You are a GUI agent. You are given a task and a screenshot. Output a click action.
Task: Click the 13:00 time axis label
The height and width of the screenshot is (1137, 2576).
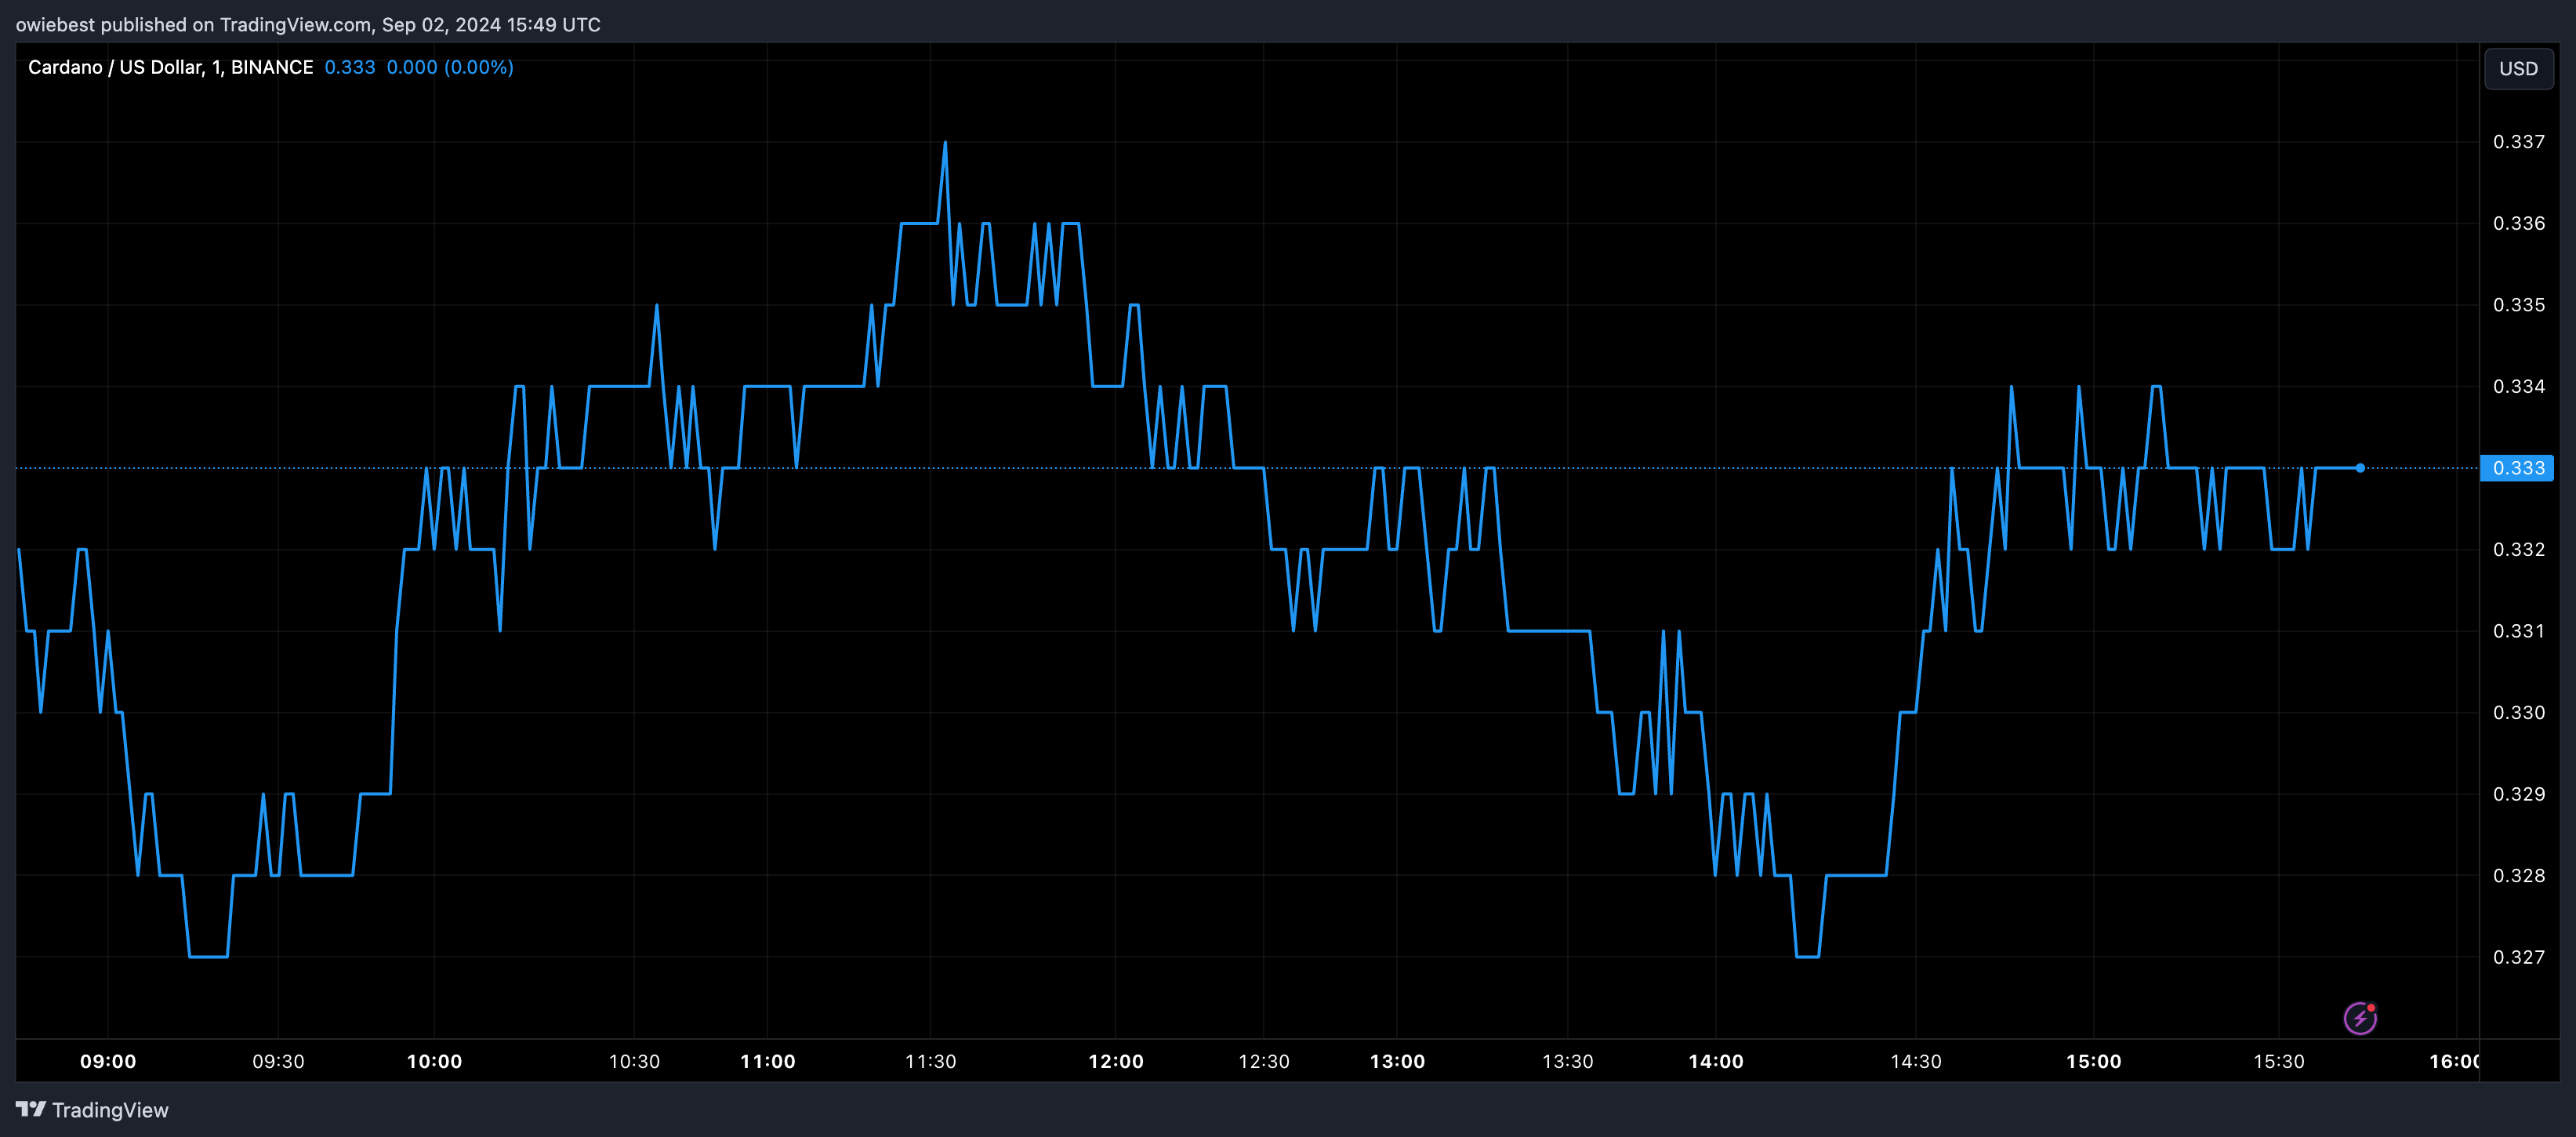coord(1397,1061)
